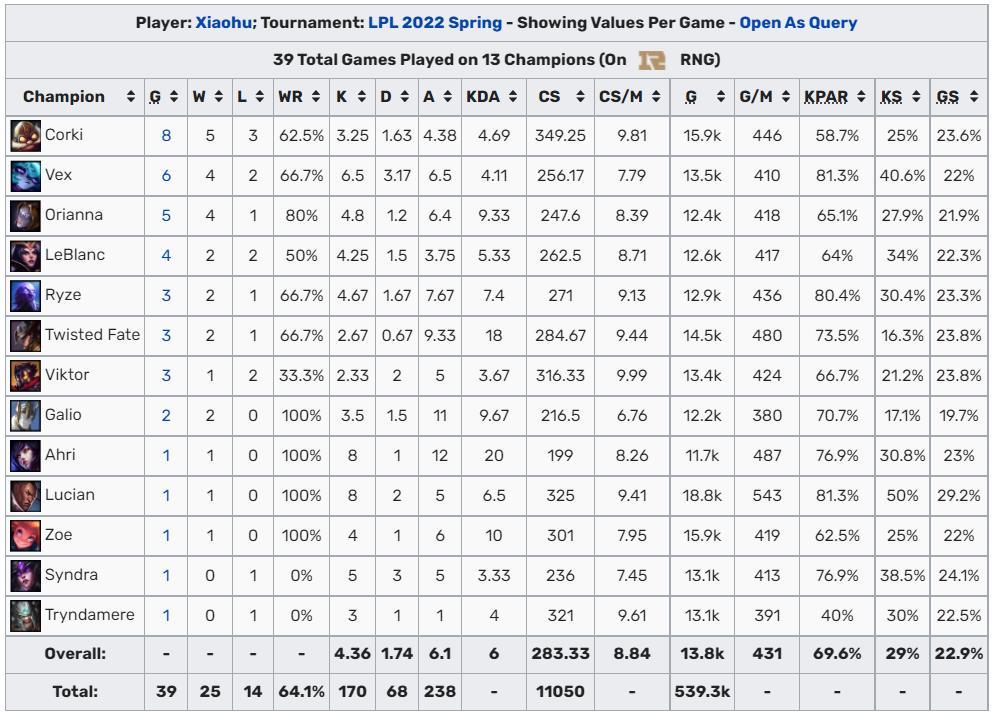Image resolution: width=995 pixels, height=717 pixels.
Task: Click the Lucian champion portrait icon
Action: [x=26, y=495]
